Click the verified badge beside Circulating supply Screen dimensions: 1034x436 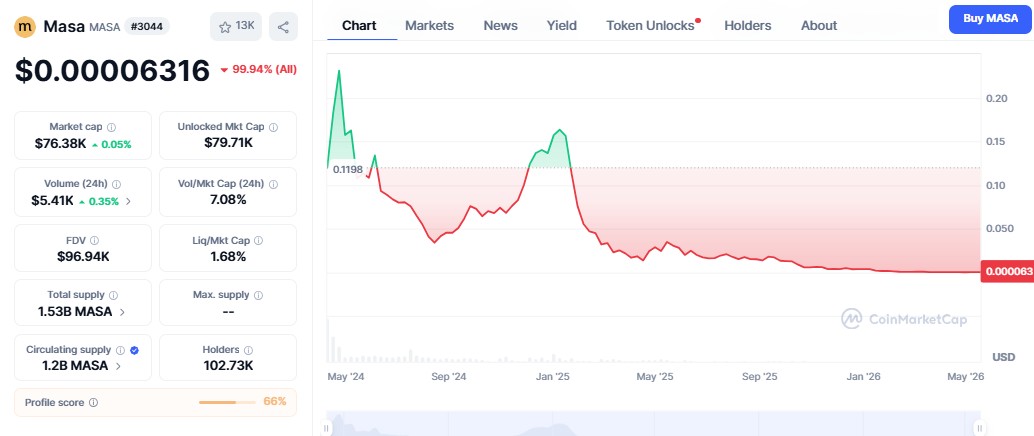tap(135, 350)
